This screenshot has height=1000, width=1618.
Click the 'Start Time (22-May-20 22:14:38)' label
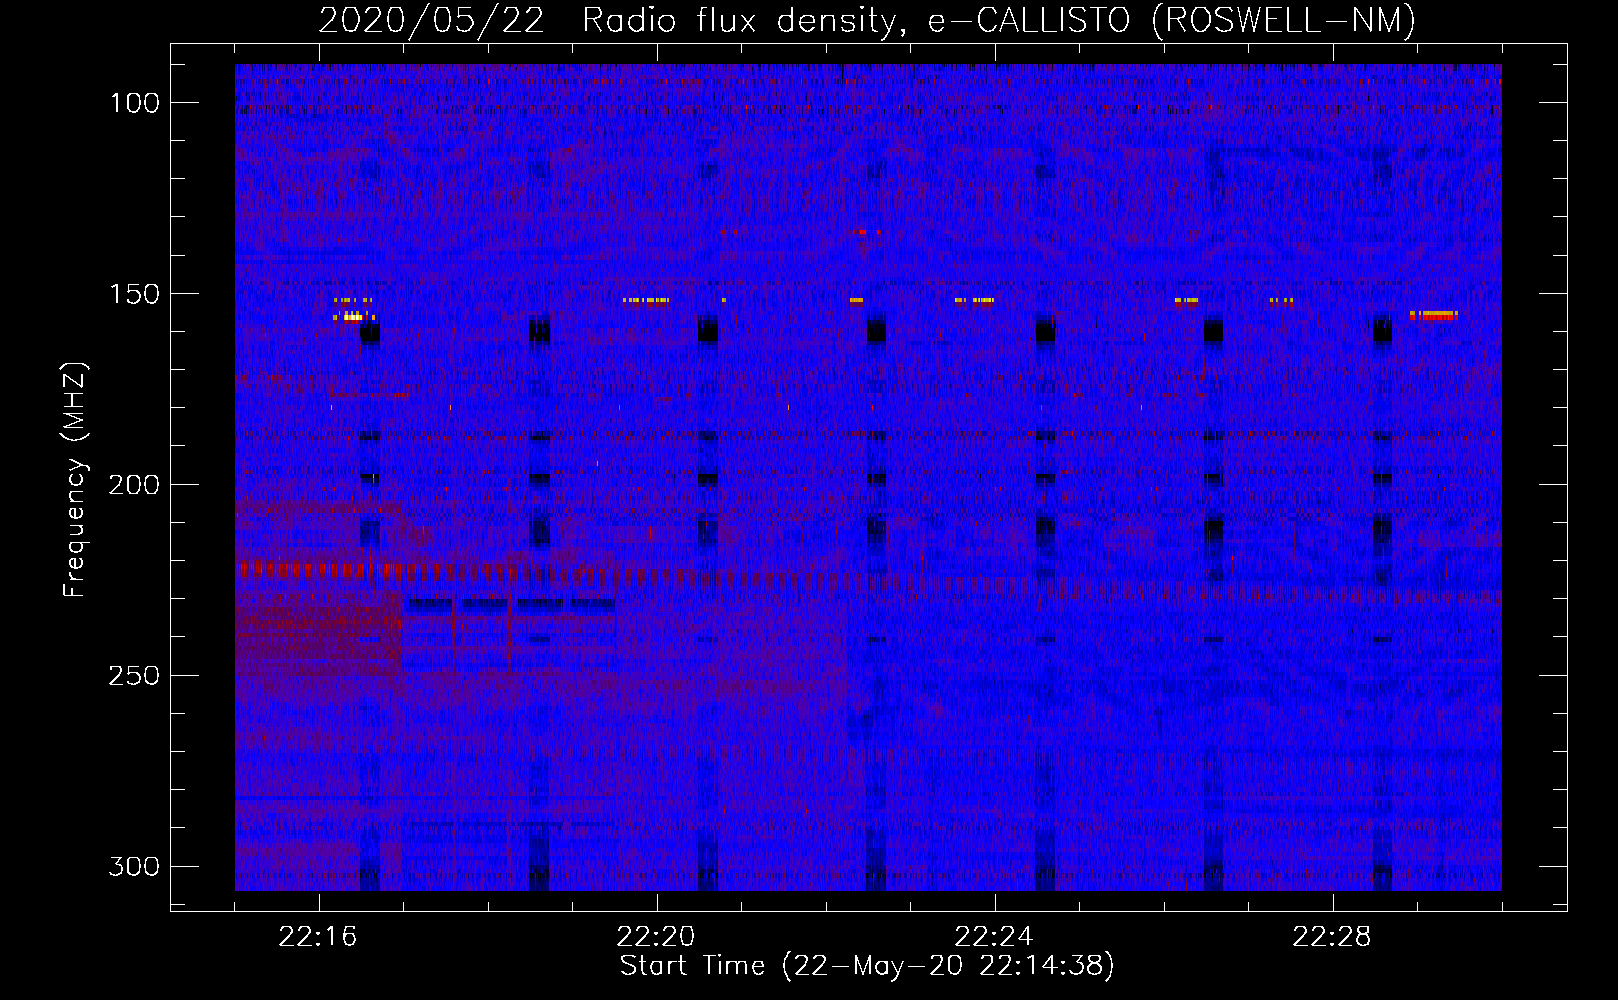pos(867,966)
